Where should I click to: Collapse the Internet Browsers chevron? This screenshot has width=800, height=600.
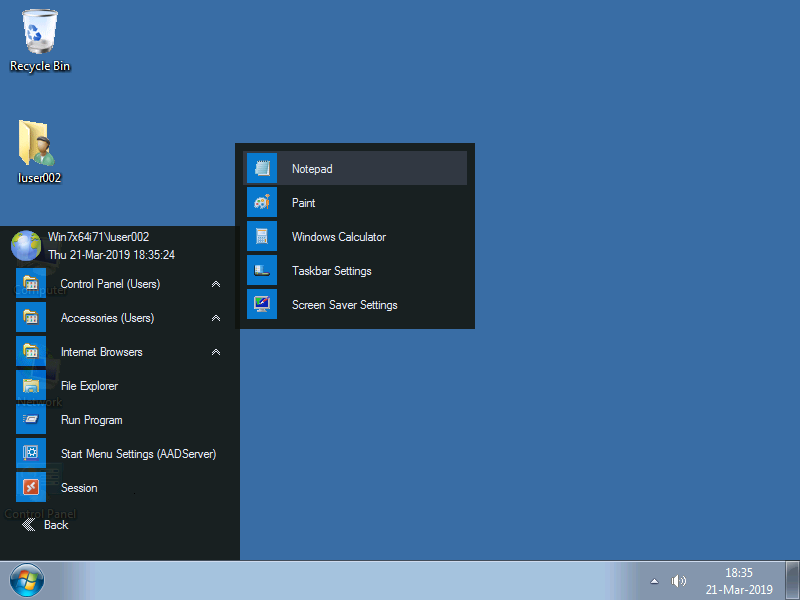click(216, 352)
